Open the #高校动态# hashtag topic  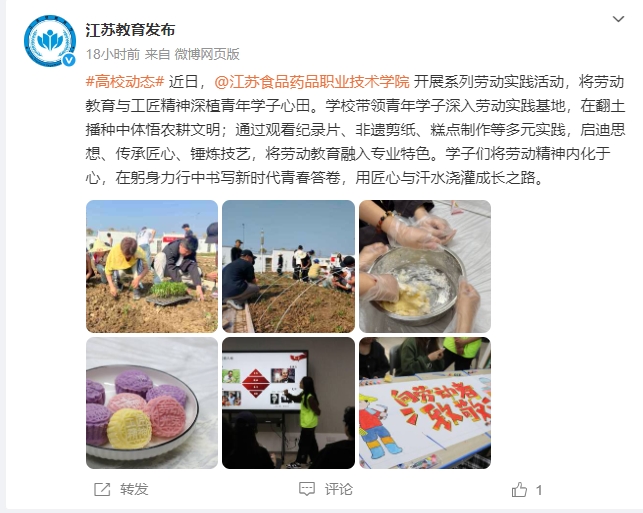tap(125, 82)
